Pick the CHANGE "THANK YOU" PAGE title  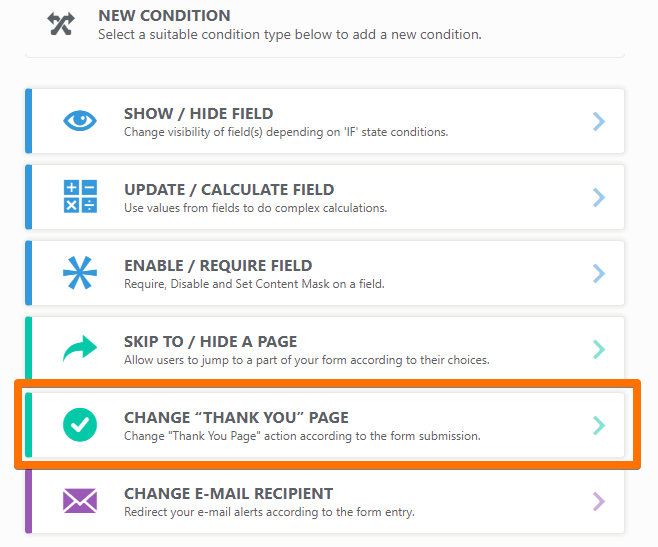(x=236, y=418)
